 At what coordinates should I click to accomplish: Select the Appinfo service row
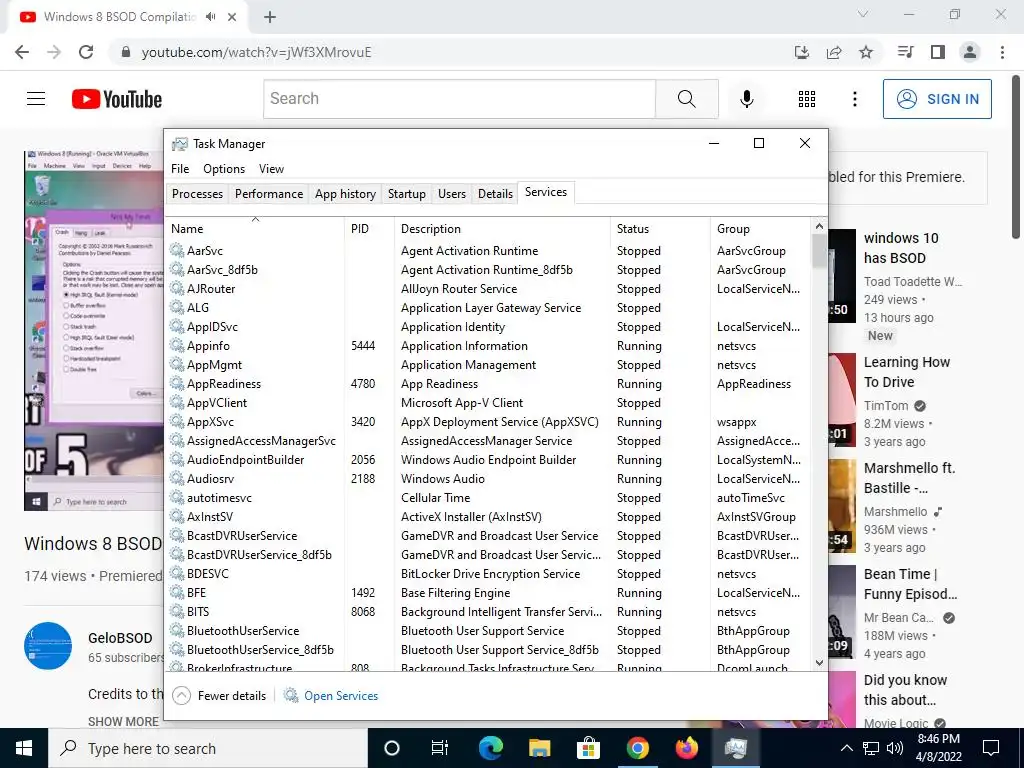pos(488,345)
